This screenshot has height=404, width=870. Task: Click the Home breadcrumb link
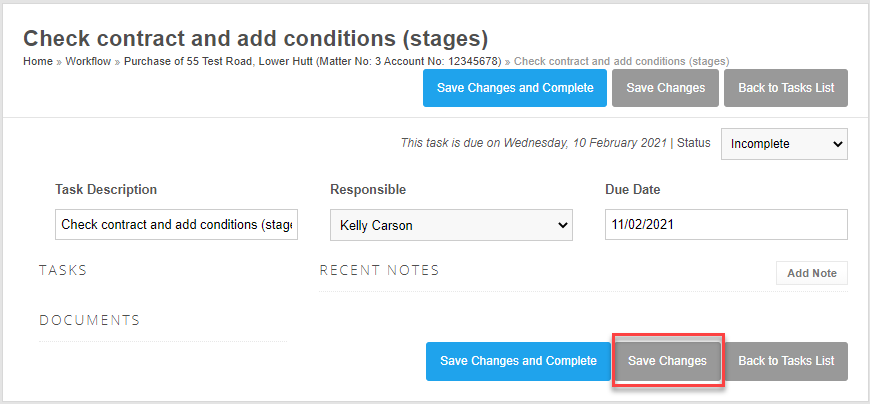[x=37, y=61]
